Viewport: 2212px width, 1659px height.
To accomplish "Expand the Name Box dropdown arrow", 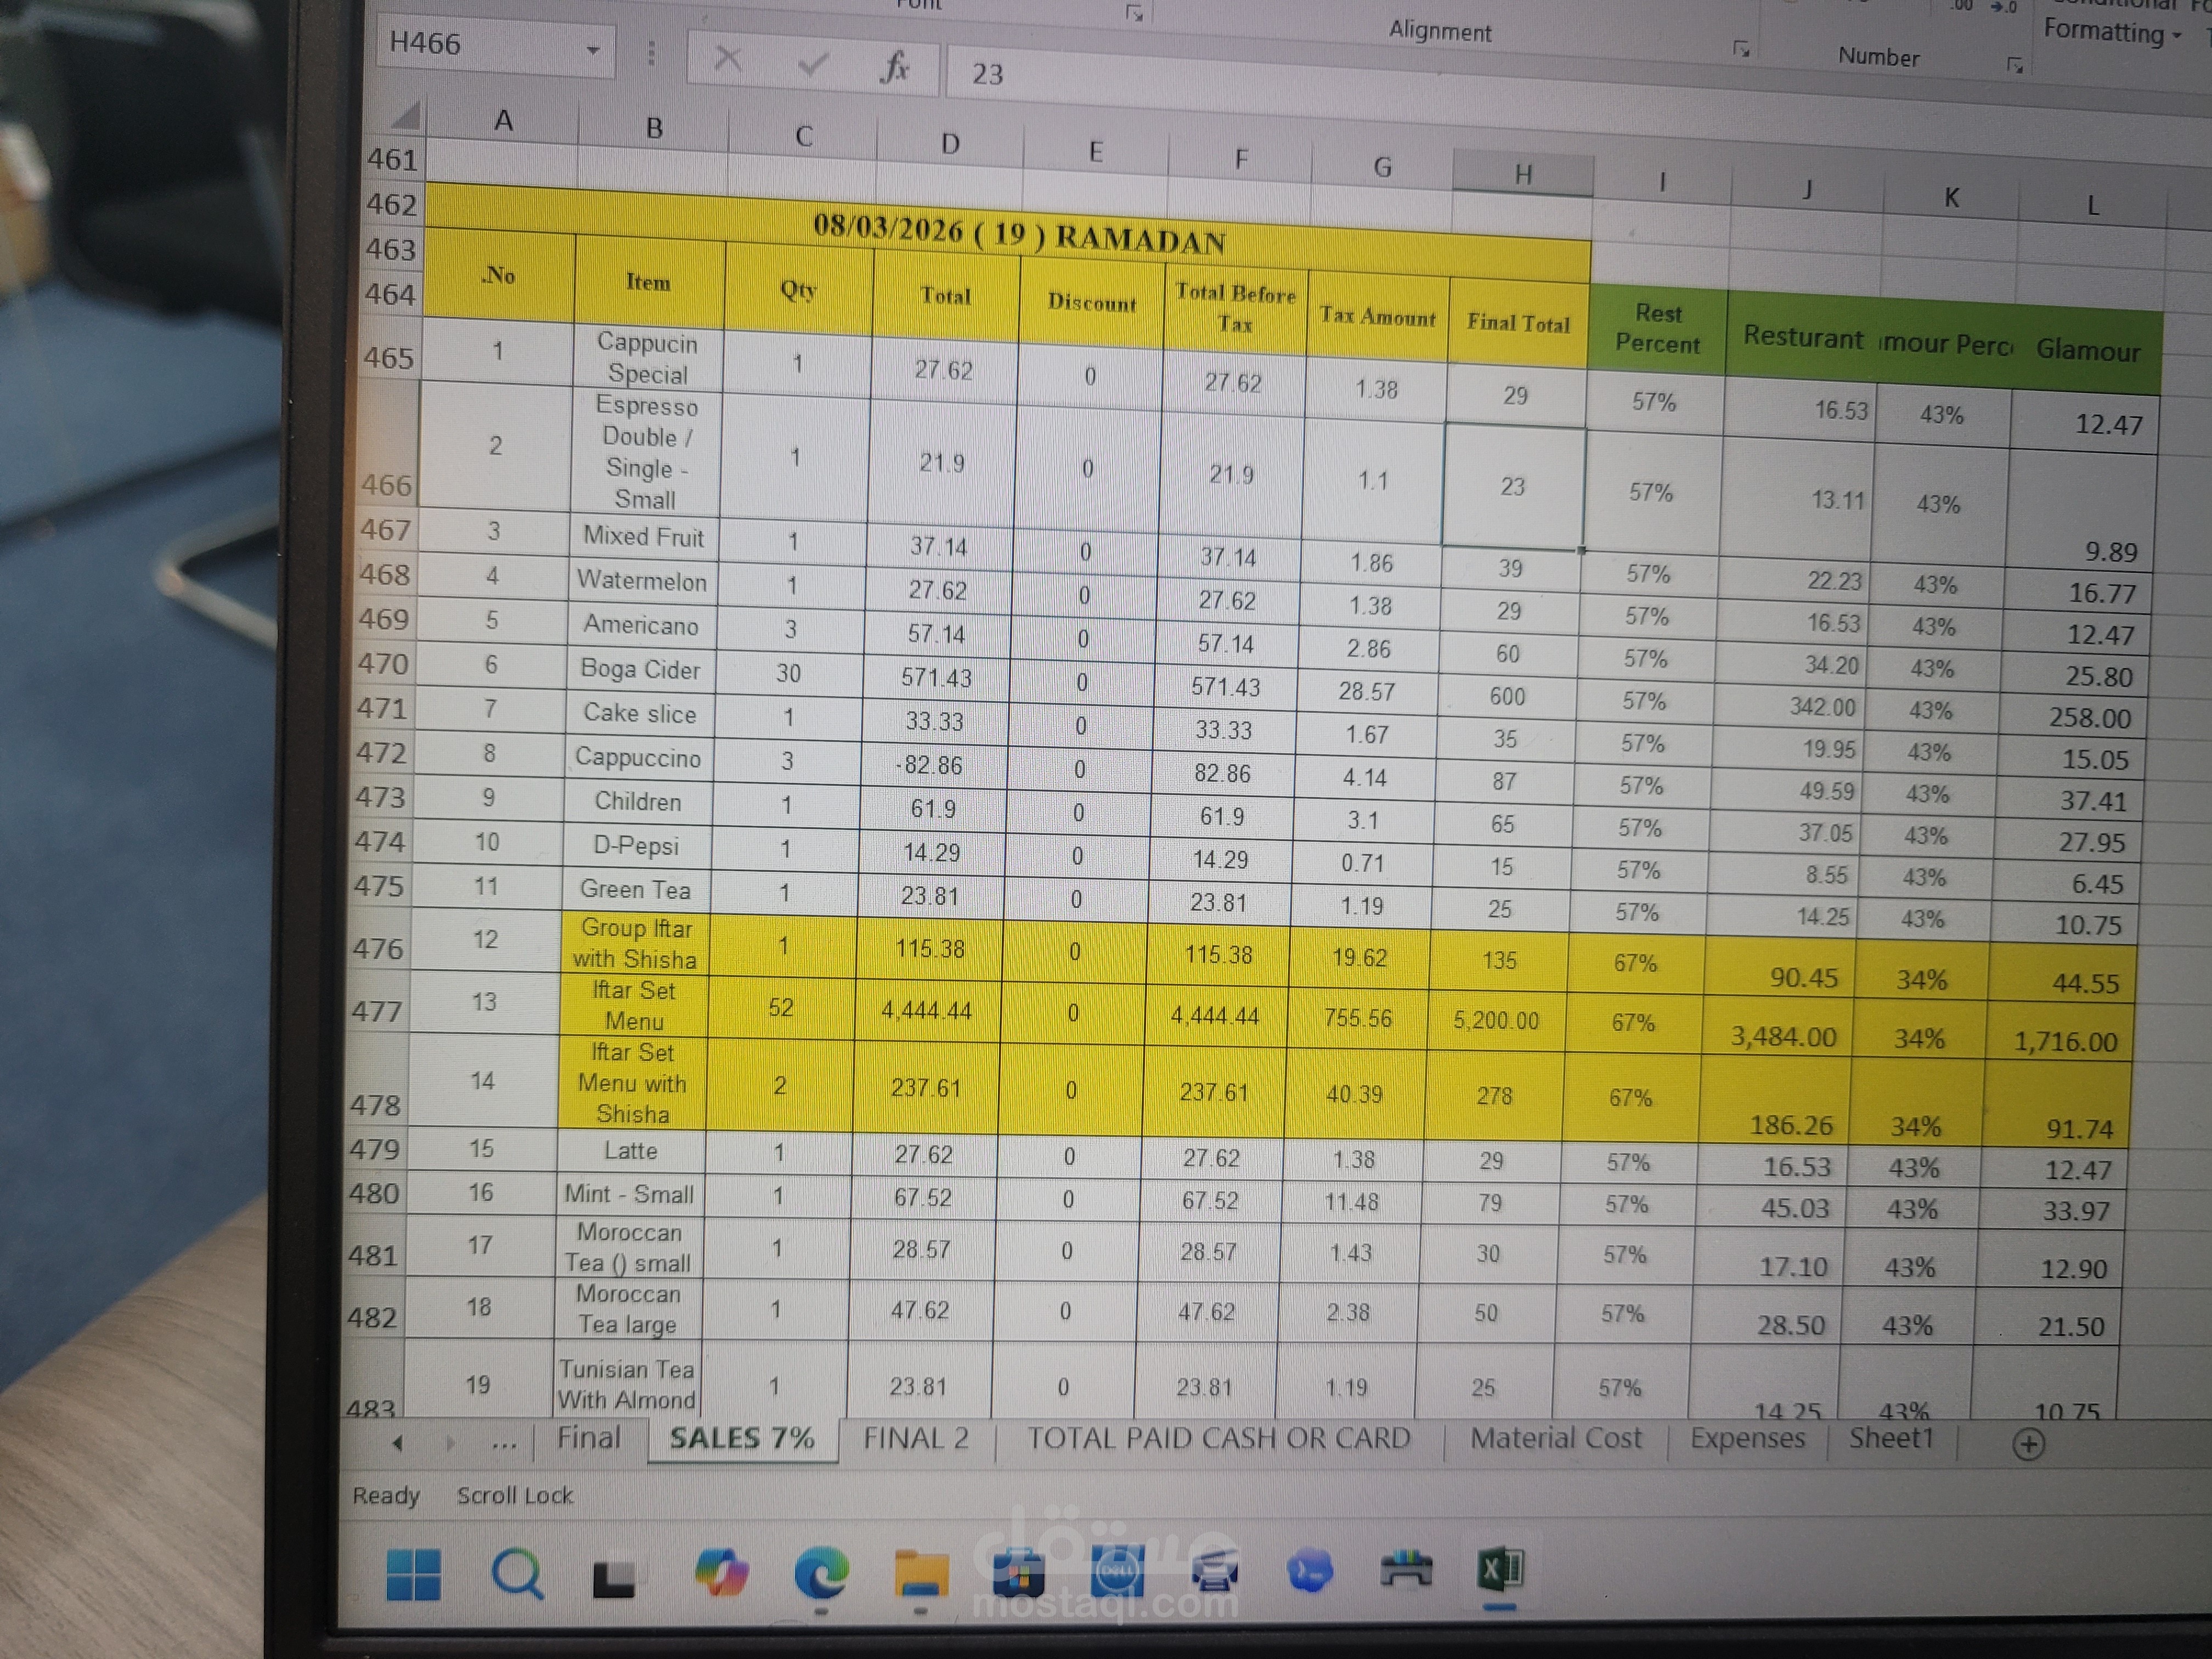I will (593, 50).
